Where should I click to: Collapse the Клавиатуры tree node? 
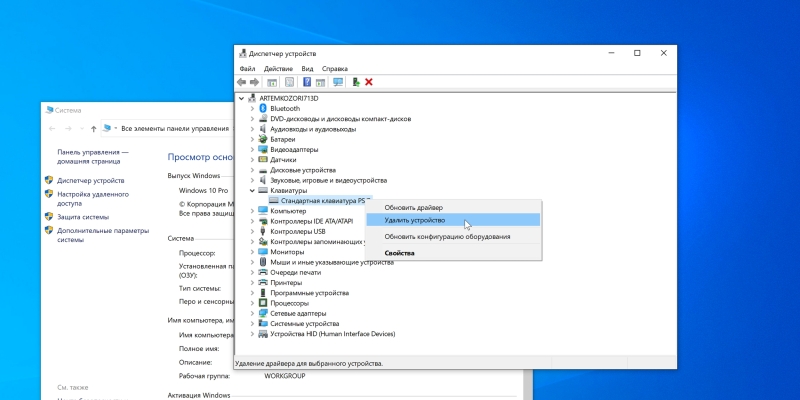click(252, 190)
